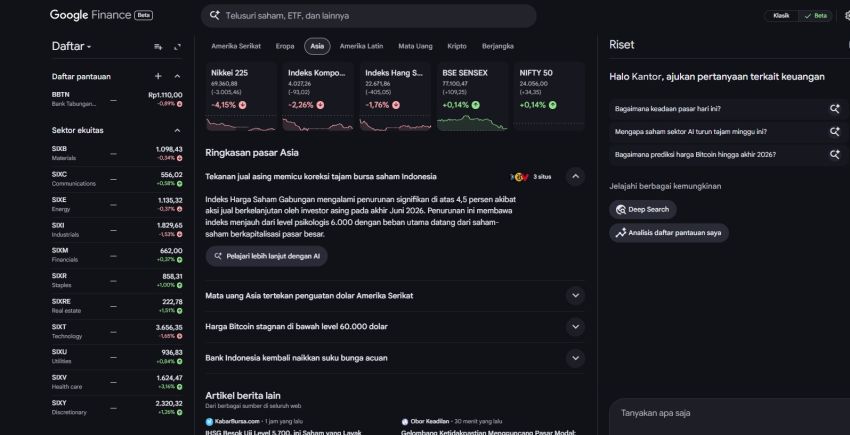850x435 pixels.
Task: Ask Bagaimana keadaan pasar hari ini
Action: (x=667, y=109)
